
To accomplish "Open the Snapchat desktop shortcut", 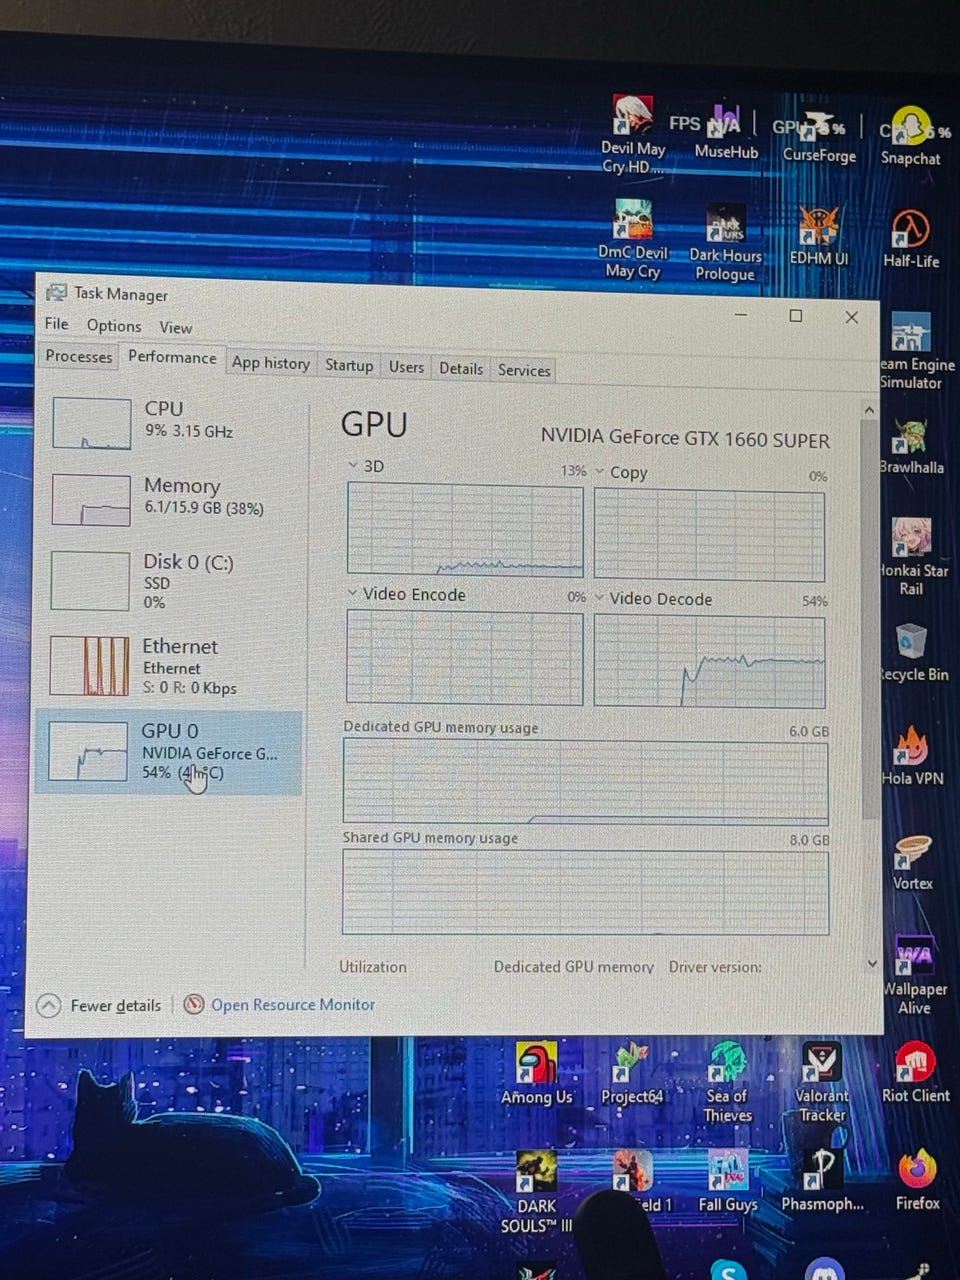I will tap(910, 136).
